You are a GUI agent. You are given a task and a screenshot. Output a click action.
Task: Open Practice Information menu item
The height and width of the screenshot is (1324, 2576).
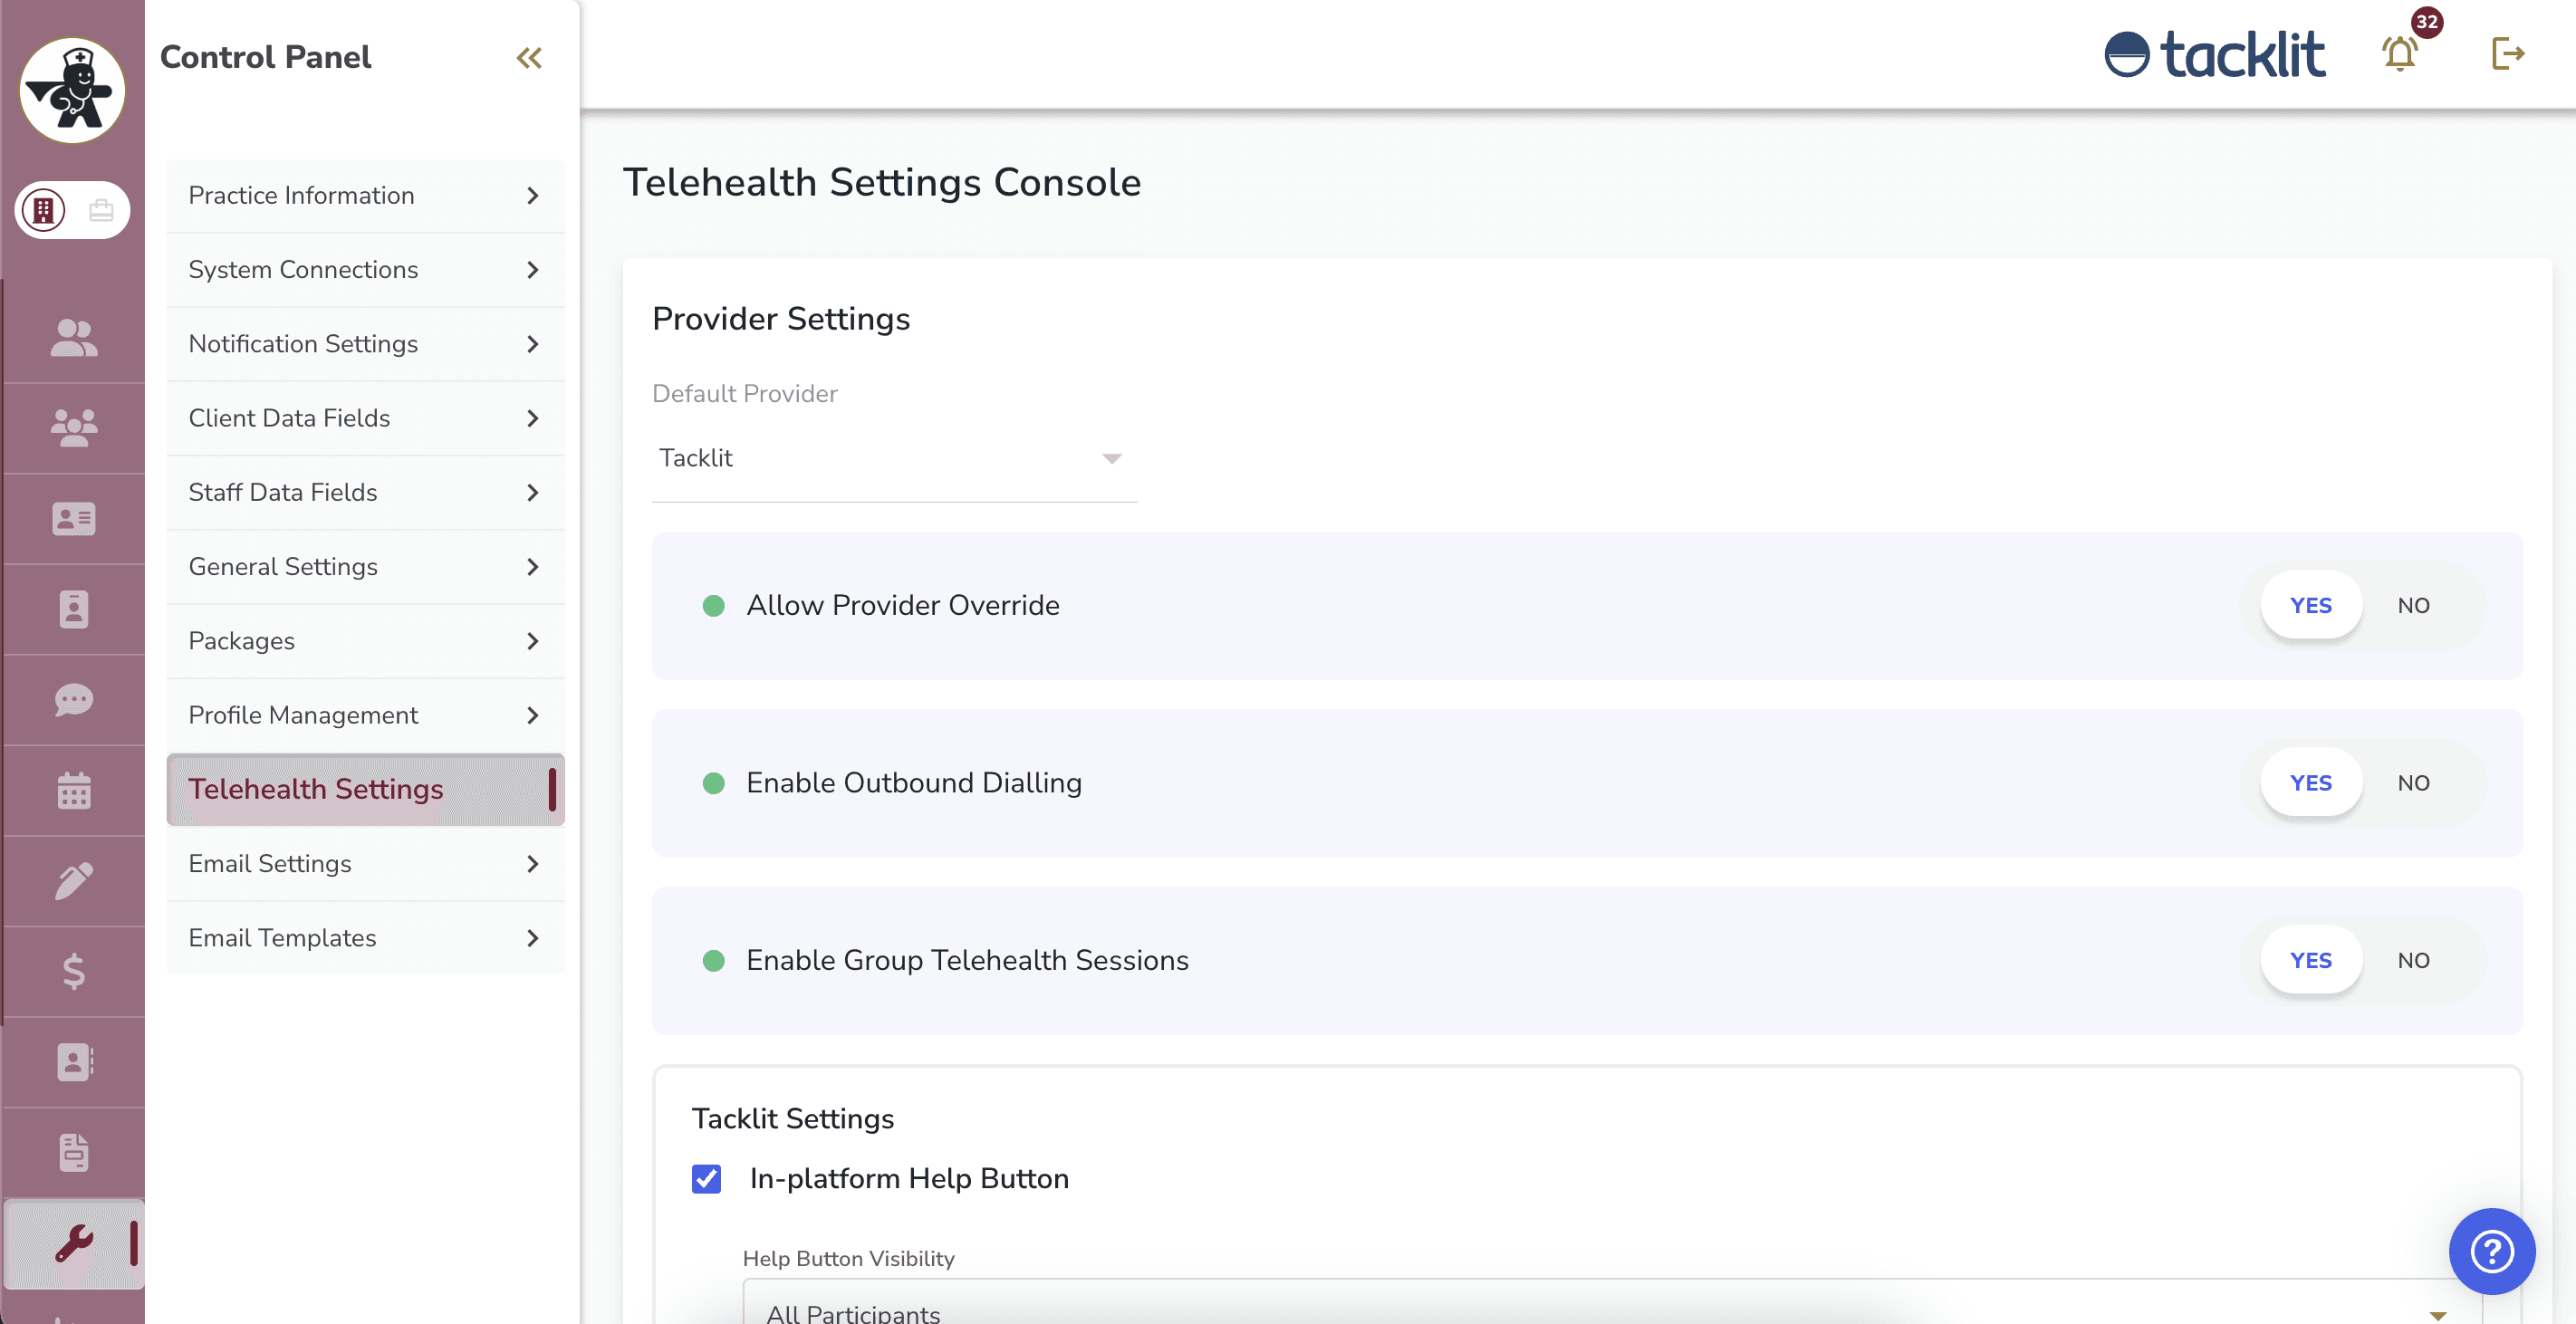[x=365, y=196]
